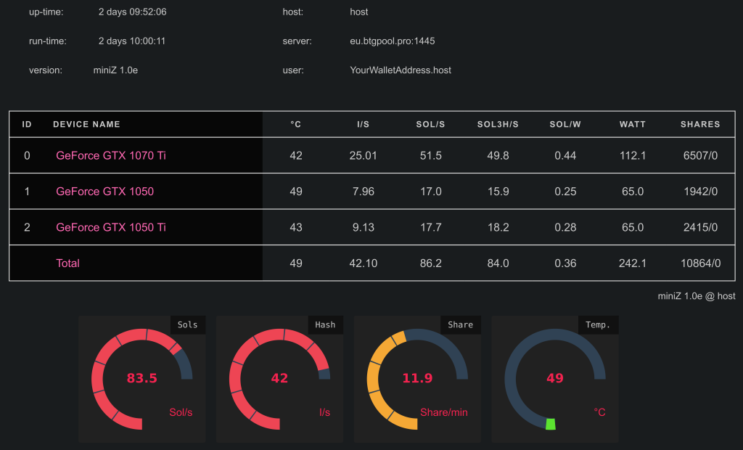Click the SHARES column header
Viewport: 743px width, 450px height.
point(700,124)
